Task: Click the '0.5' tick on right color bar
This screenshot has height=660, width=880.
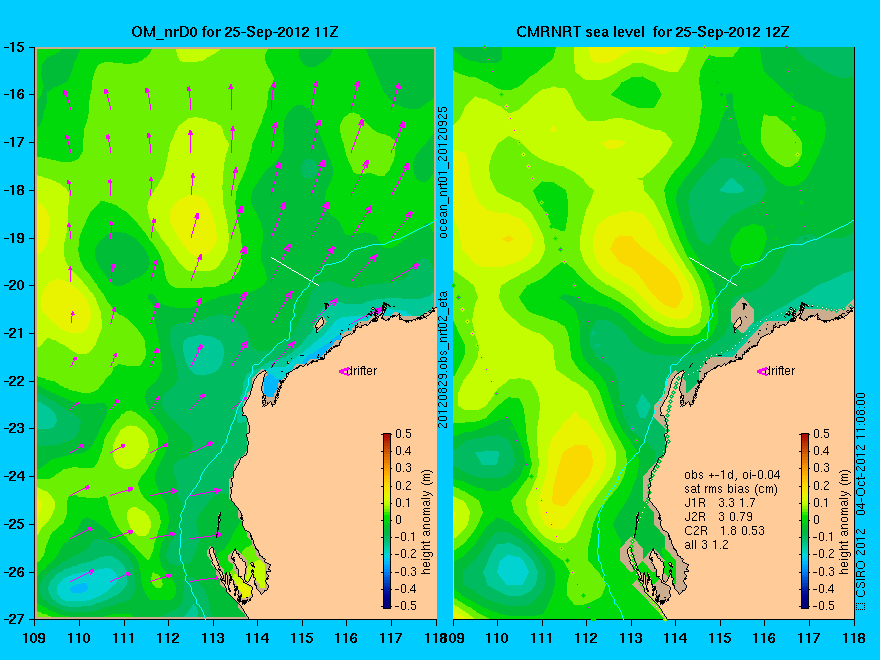Action: (x=821, y=434)
